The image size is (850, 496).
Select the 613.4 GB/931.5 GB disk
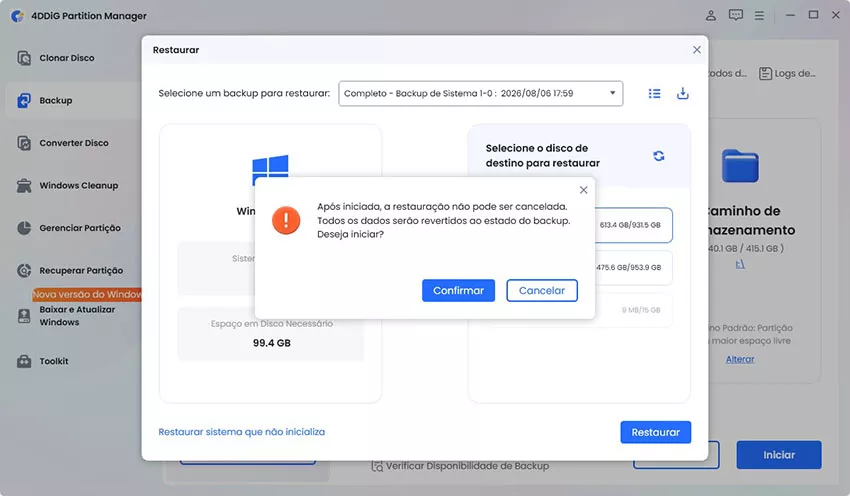[633, 225]
